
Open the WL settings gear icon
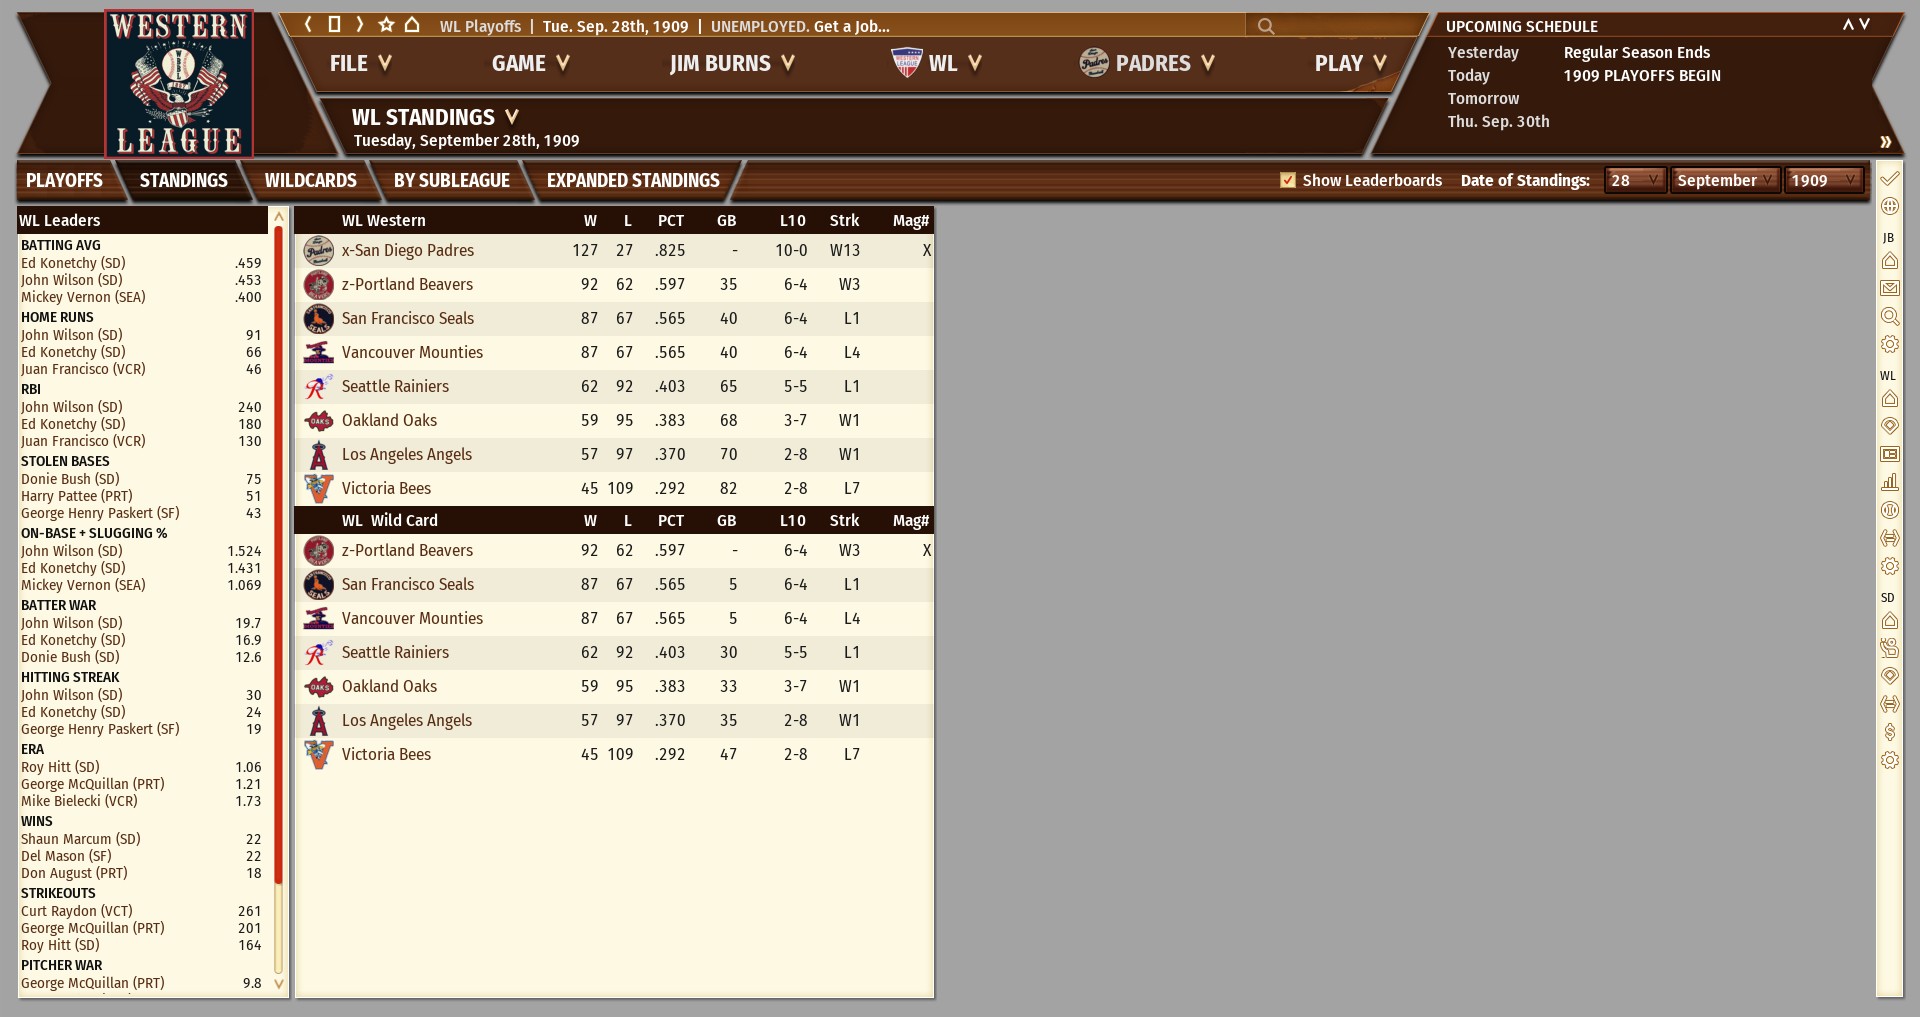pos(1890,566)
